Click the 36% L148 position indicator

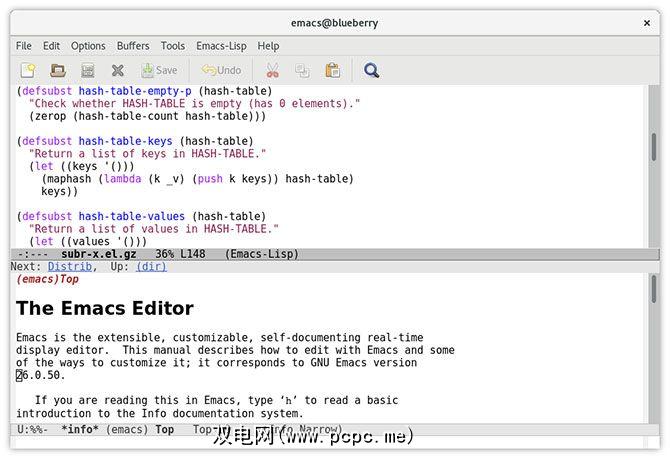pos(180,254)
